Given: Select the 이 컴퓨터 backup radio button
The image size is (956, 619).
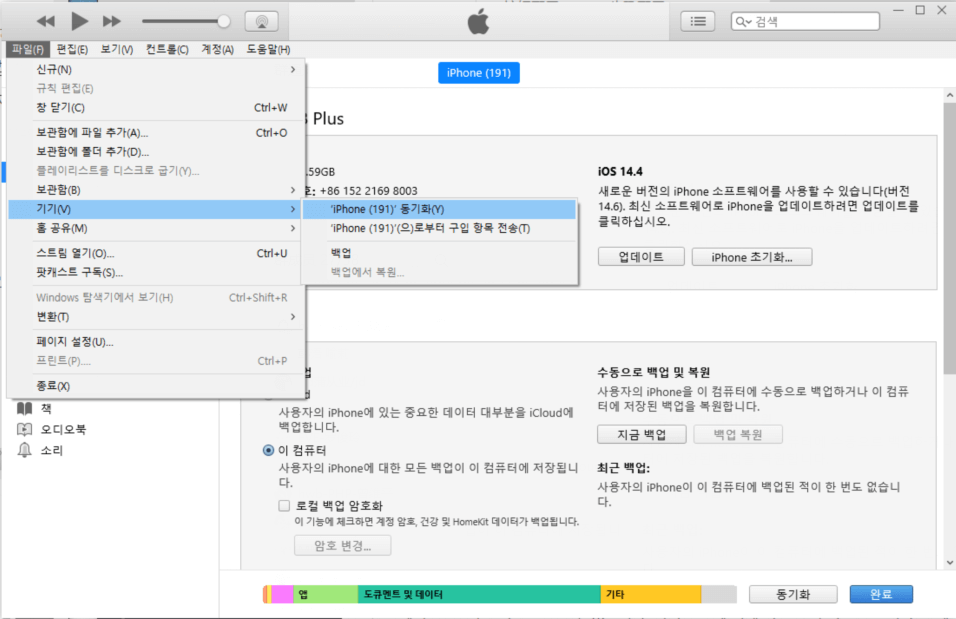Looking at the screenshot, I should click(267, 450).
